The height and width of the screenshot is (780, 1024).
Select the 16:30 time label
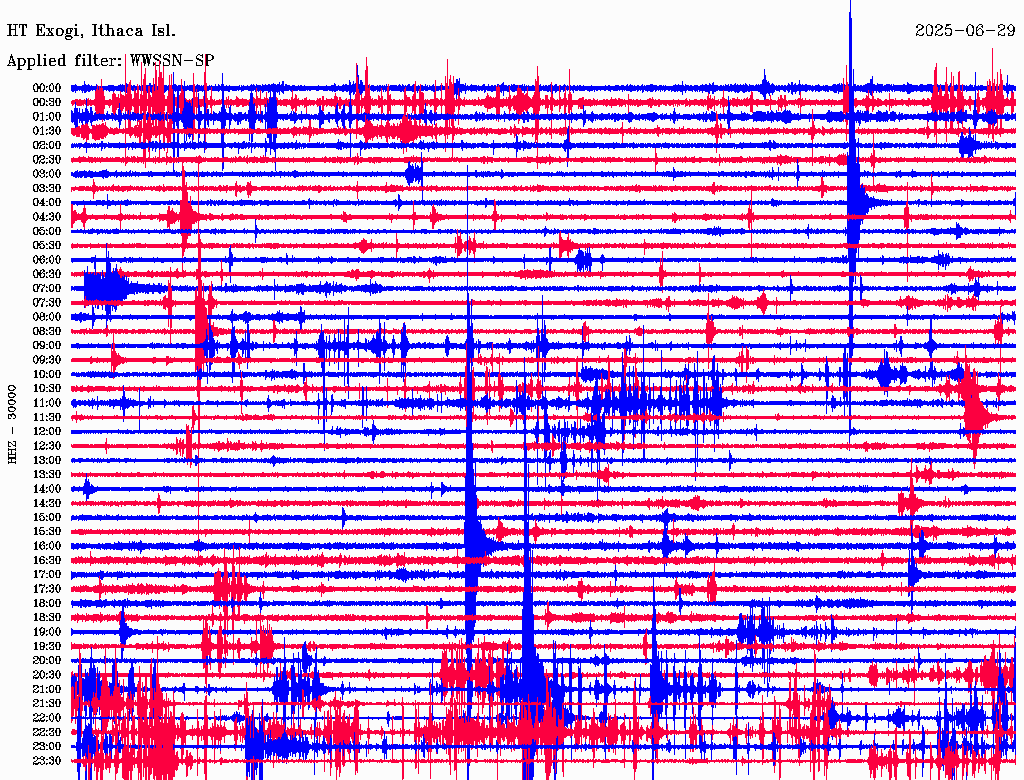tap(47, 561)
